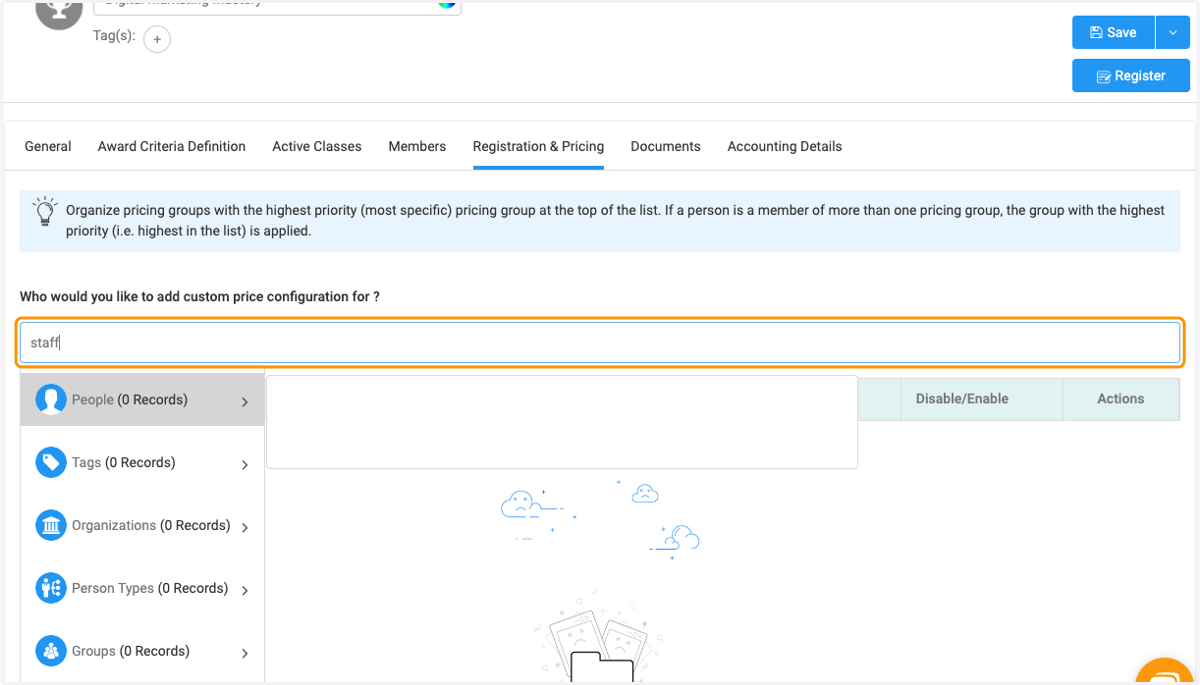
Task: Select 'Organizations (0 Records)' row text
Action: coord(151,526)
